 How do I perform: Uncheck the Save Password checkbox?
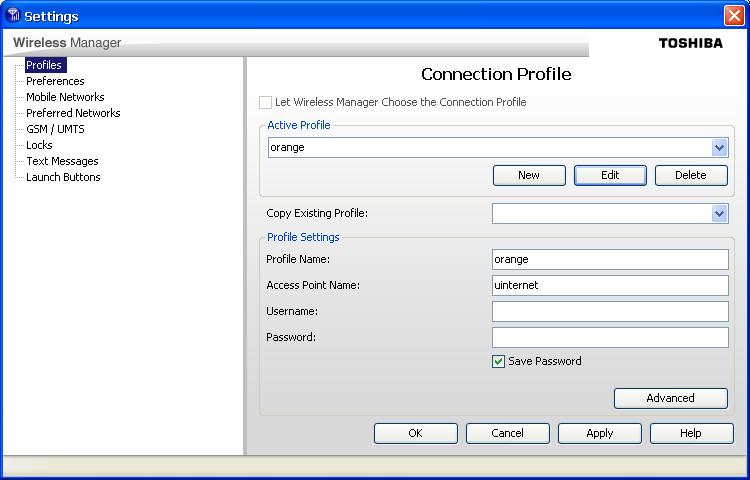(498, 361)
